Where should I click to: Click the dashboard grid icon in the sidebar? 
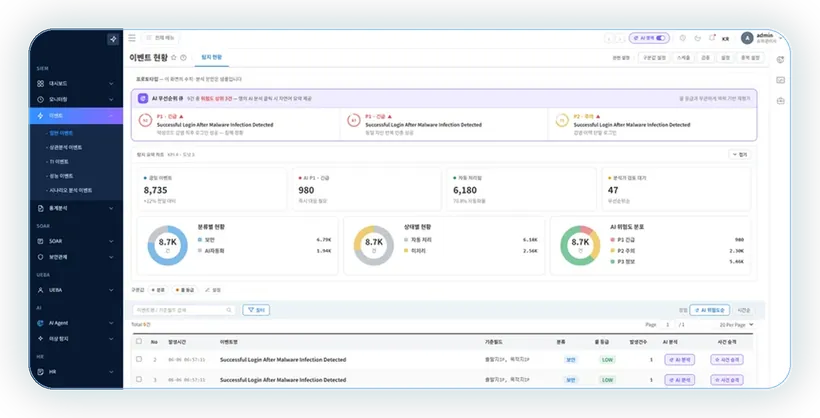[40, 84]
